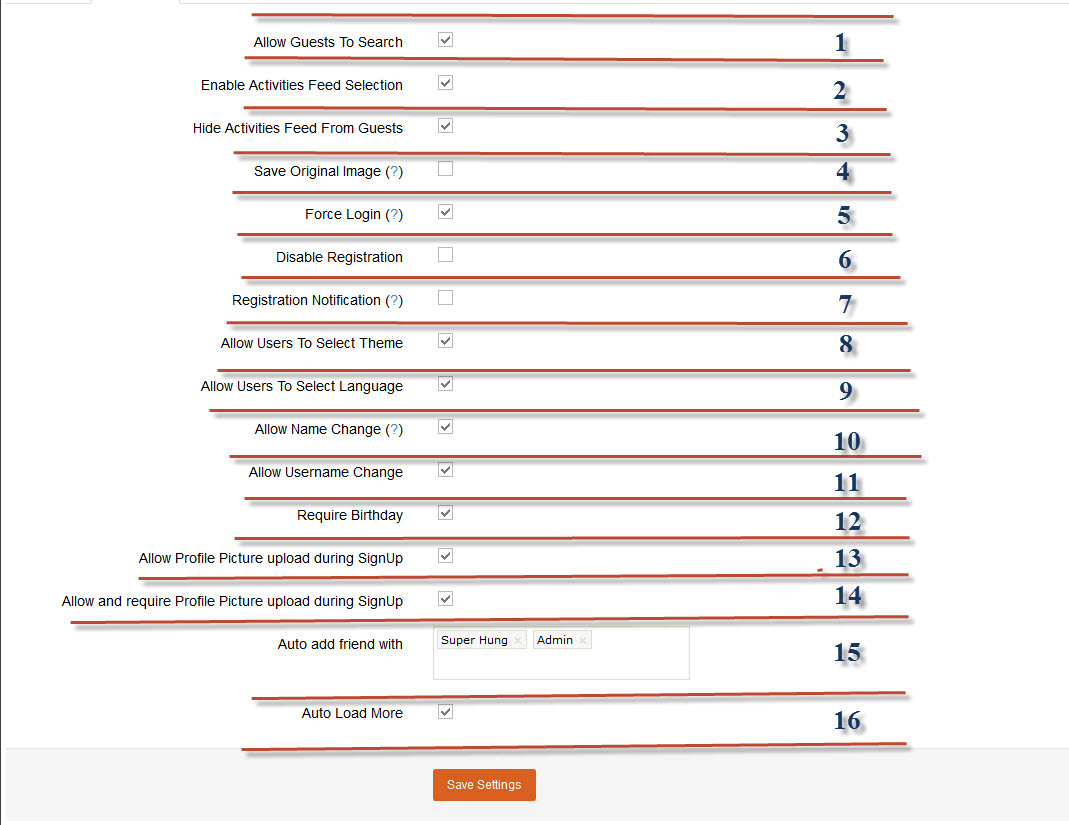Uncheck Allow Guests To Search checkbox
Viewport: 1069px width, 825px height.
coord(445,41)
